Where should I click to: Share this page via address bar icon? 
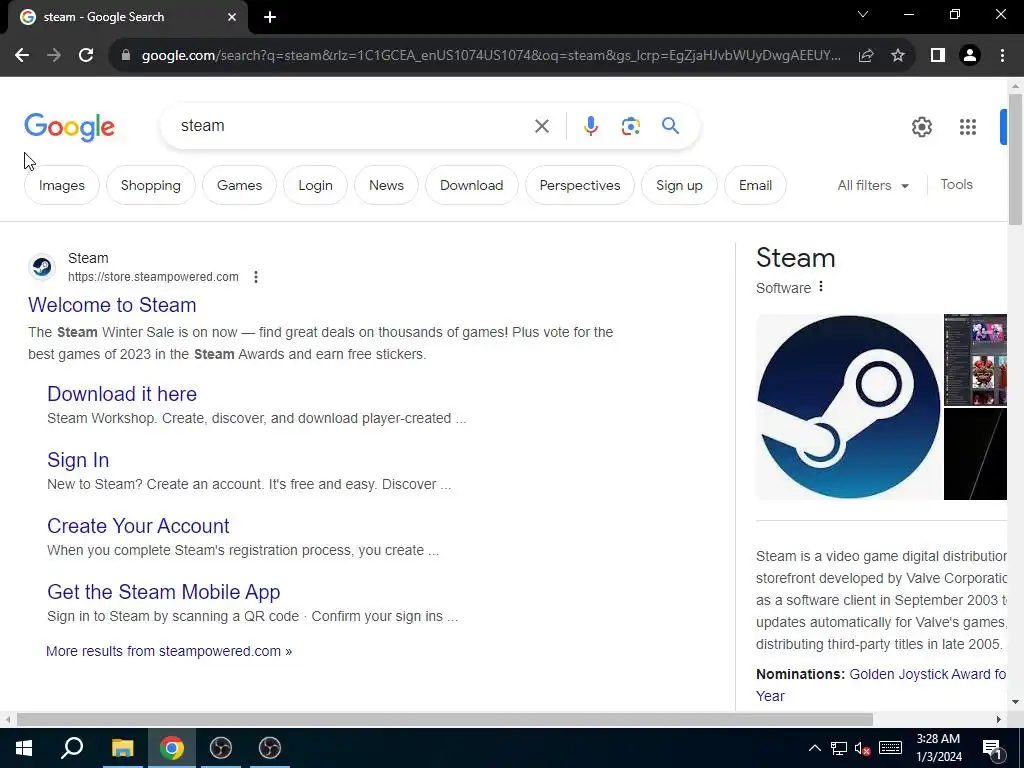pyautogui.click(x=866, y=56)
